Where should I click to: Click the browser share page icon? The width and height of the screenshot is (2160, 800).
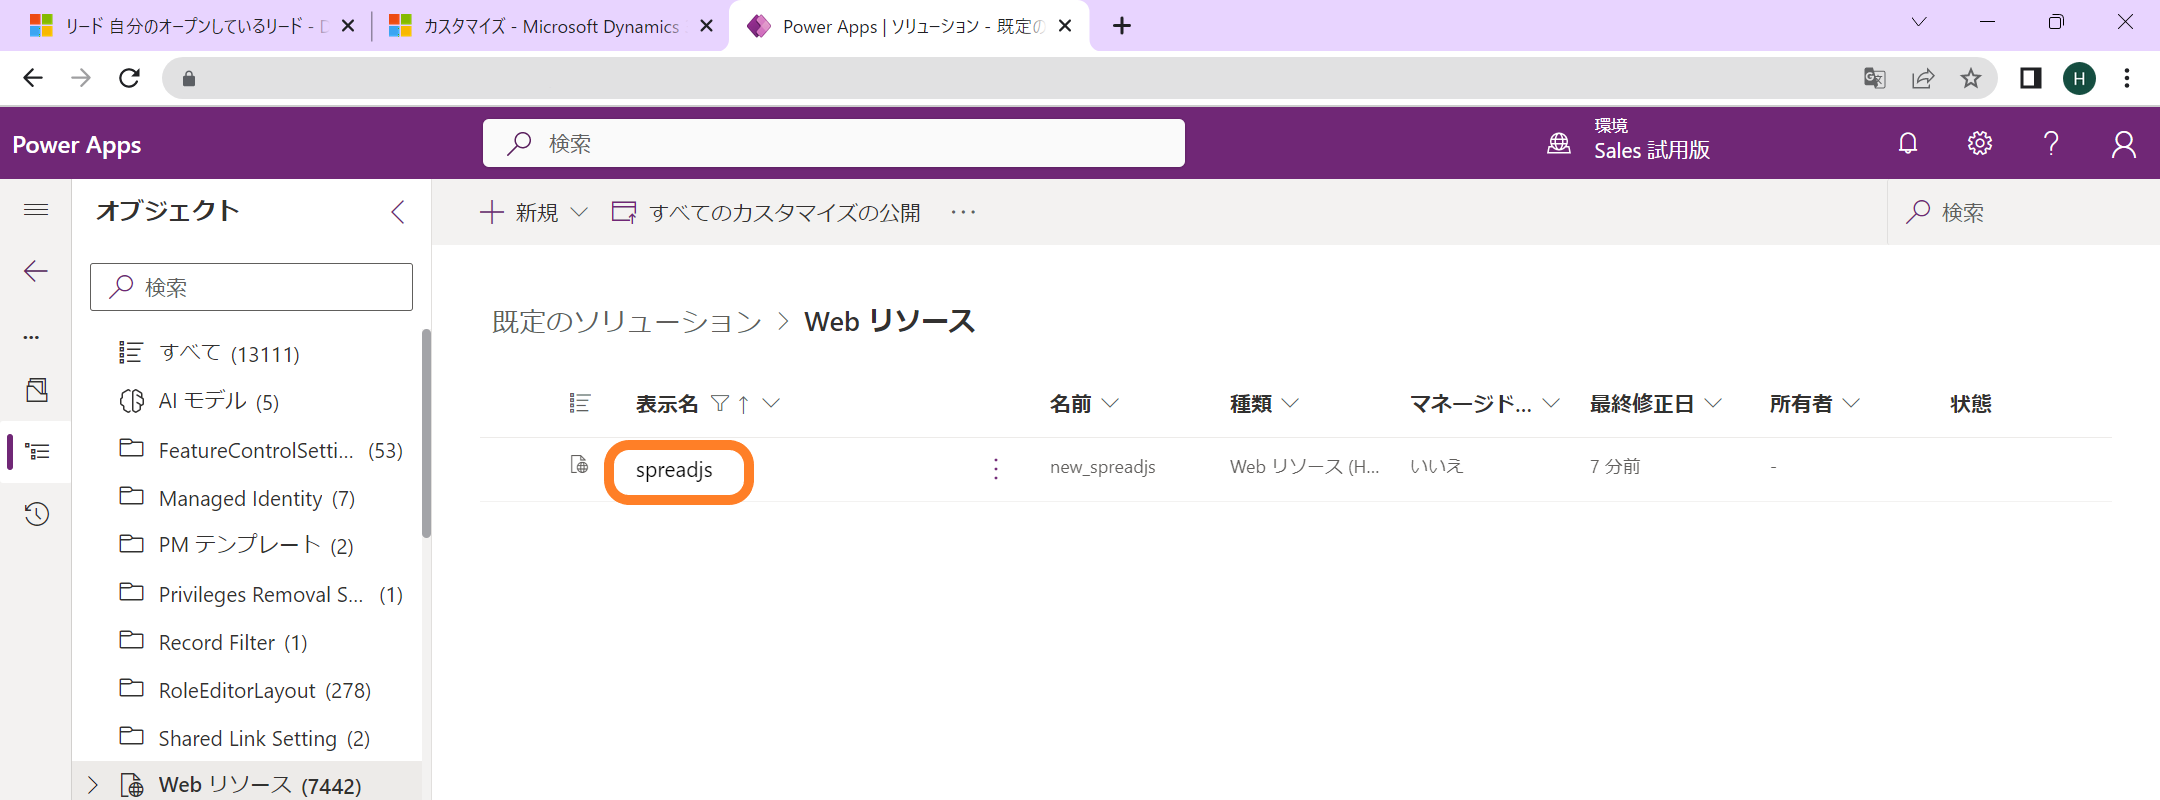coord(1923,78)
